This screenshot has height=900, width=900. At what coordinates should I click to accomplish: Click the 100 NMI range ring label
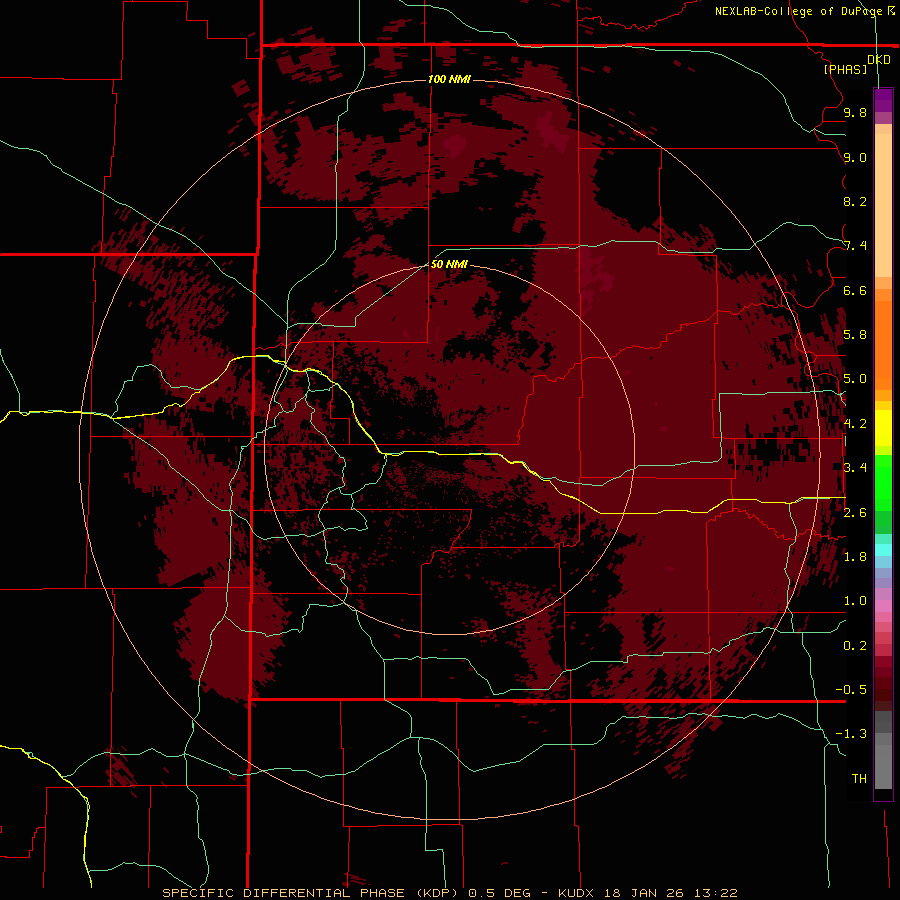click(x=449, y=79)
